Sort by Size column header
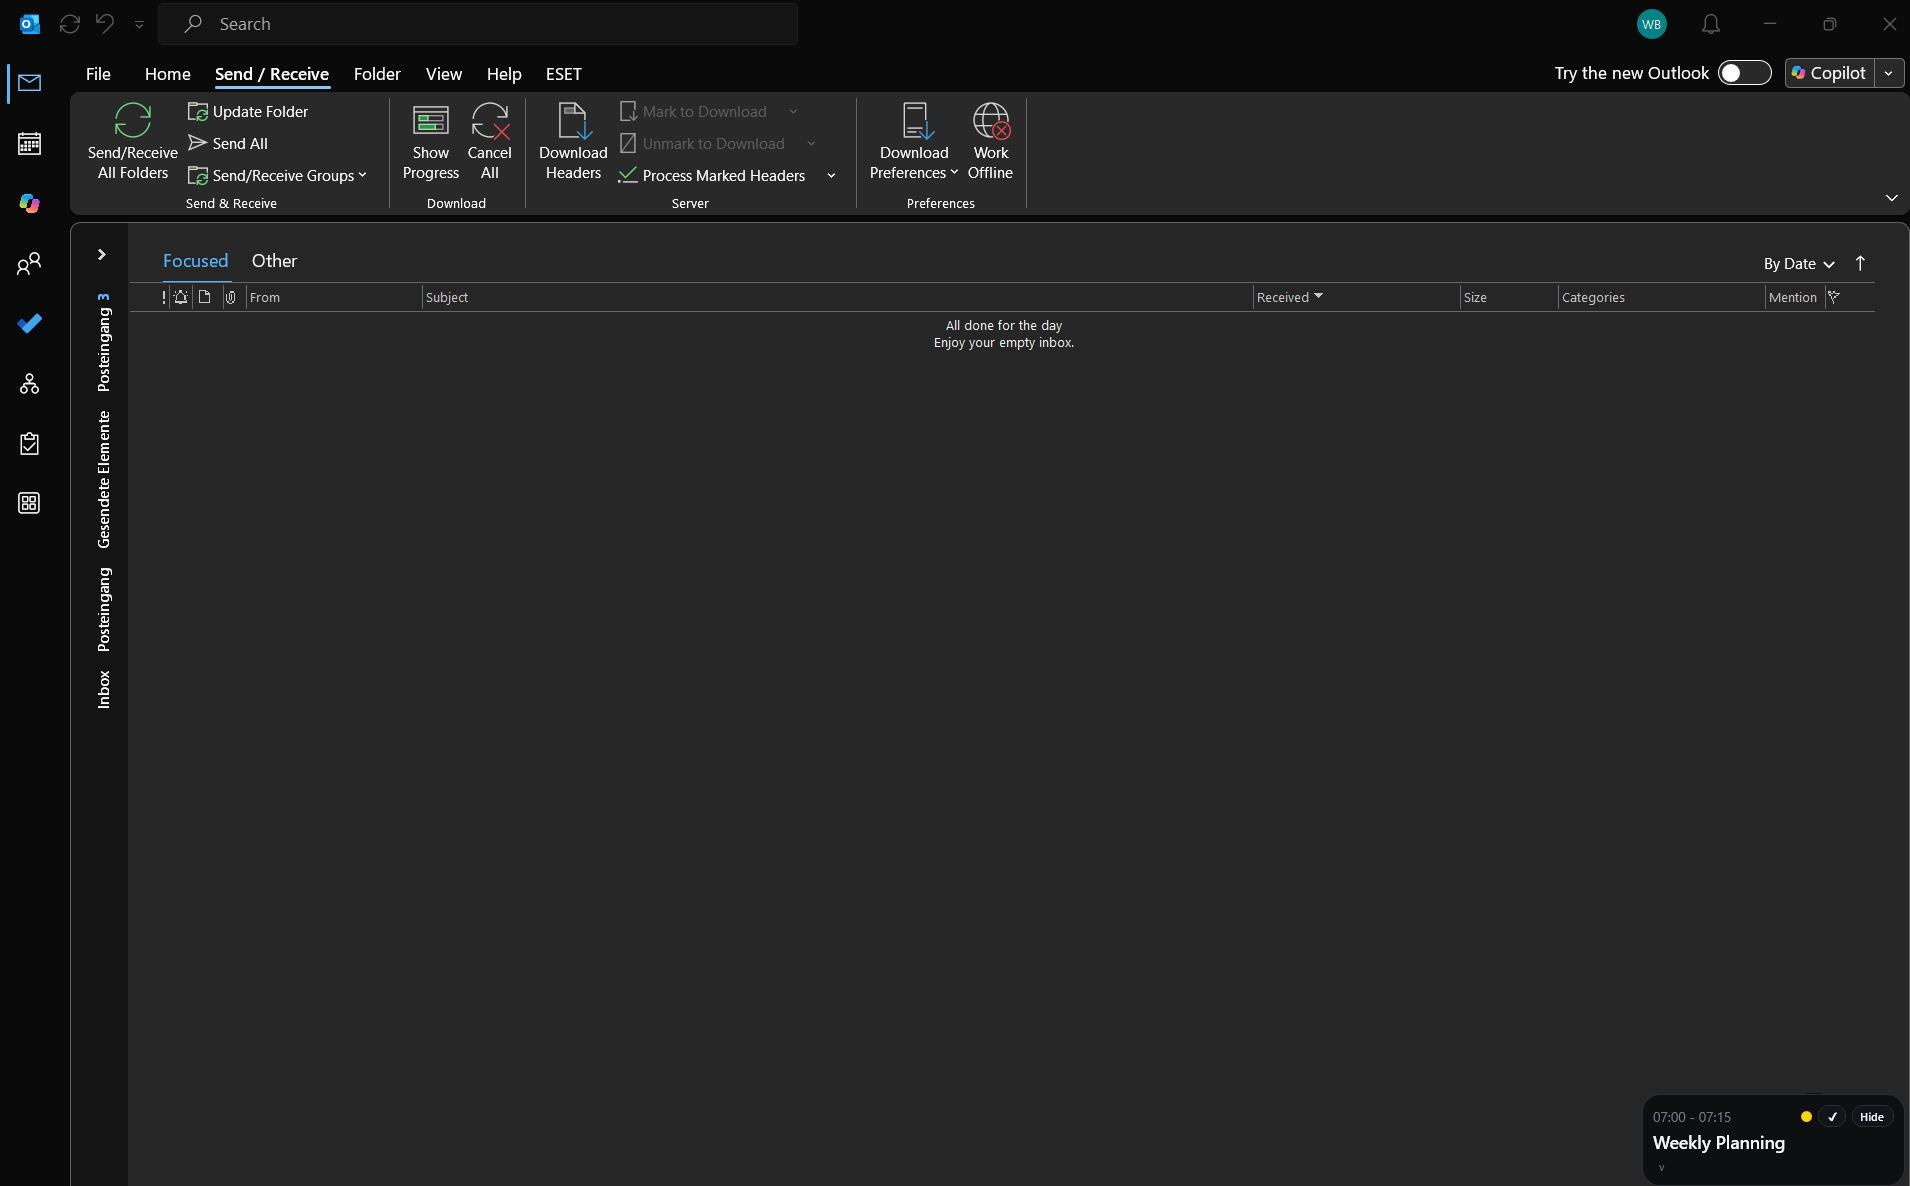Screen dimensions: 1910x1186 click(x=1509, y=297)
